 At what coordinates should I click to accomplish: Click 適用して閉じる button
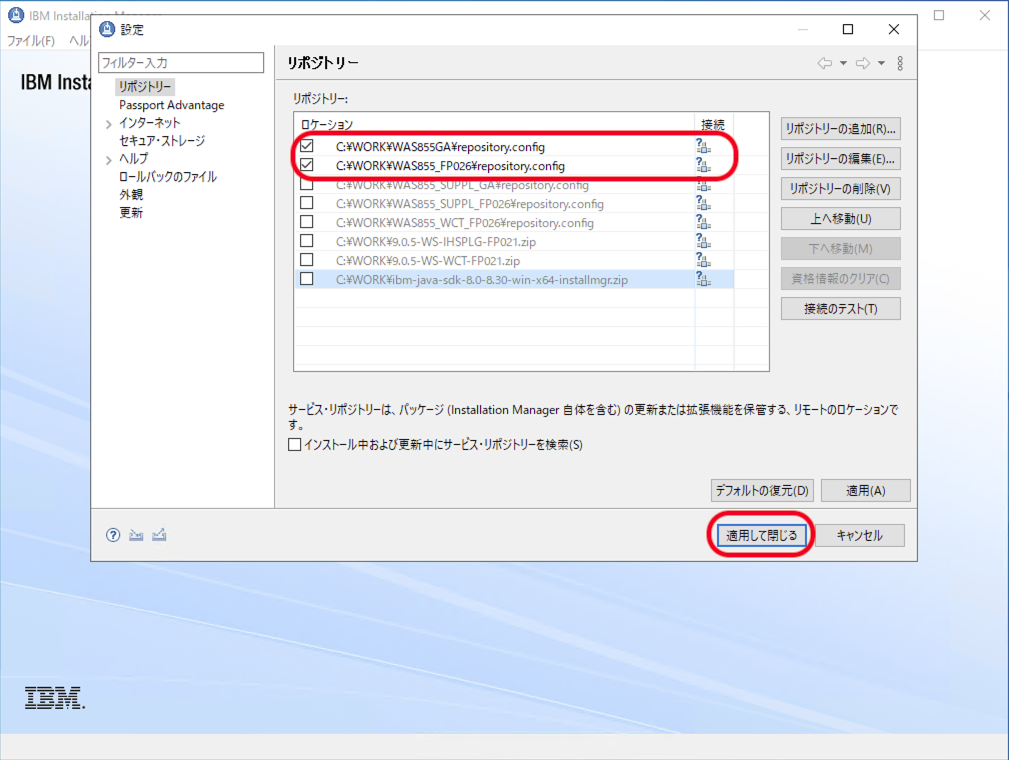(x=762, y=535)
